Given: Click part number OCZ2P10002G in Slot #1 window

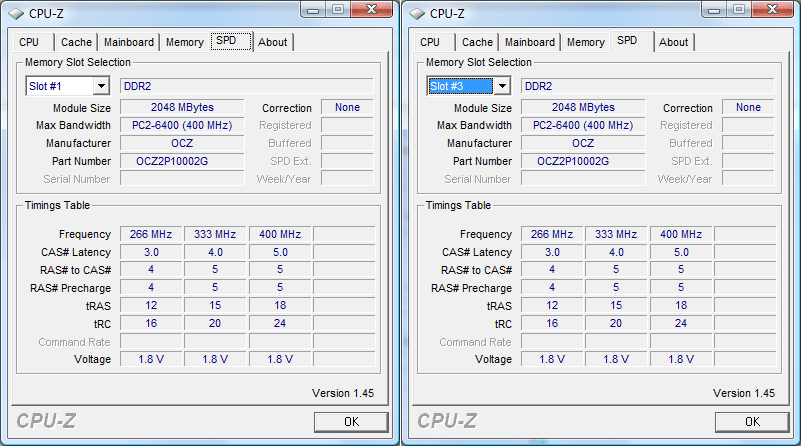Looking at the screenshot, I should pos(182,161).
